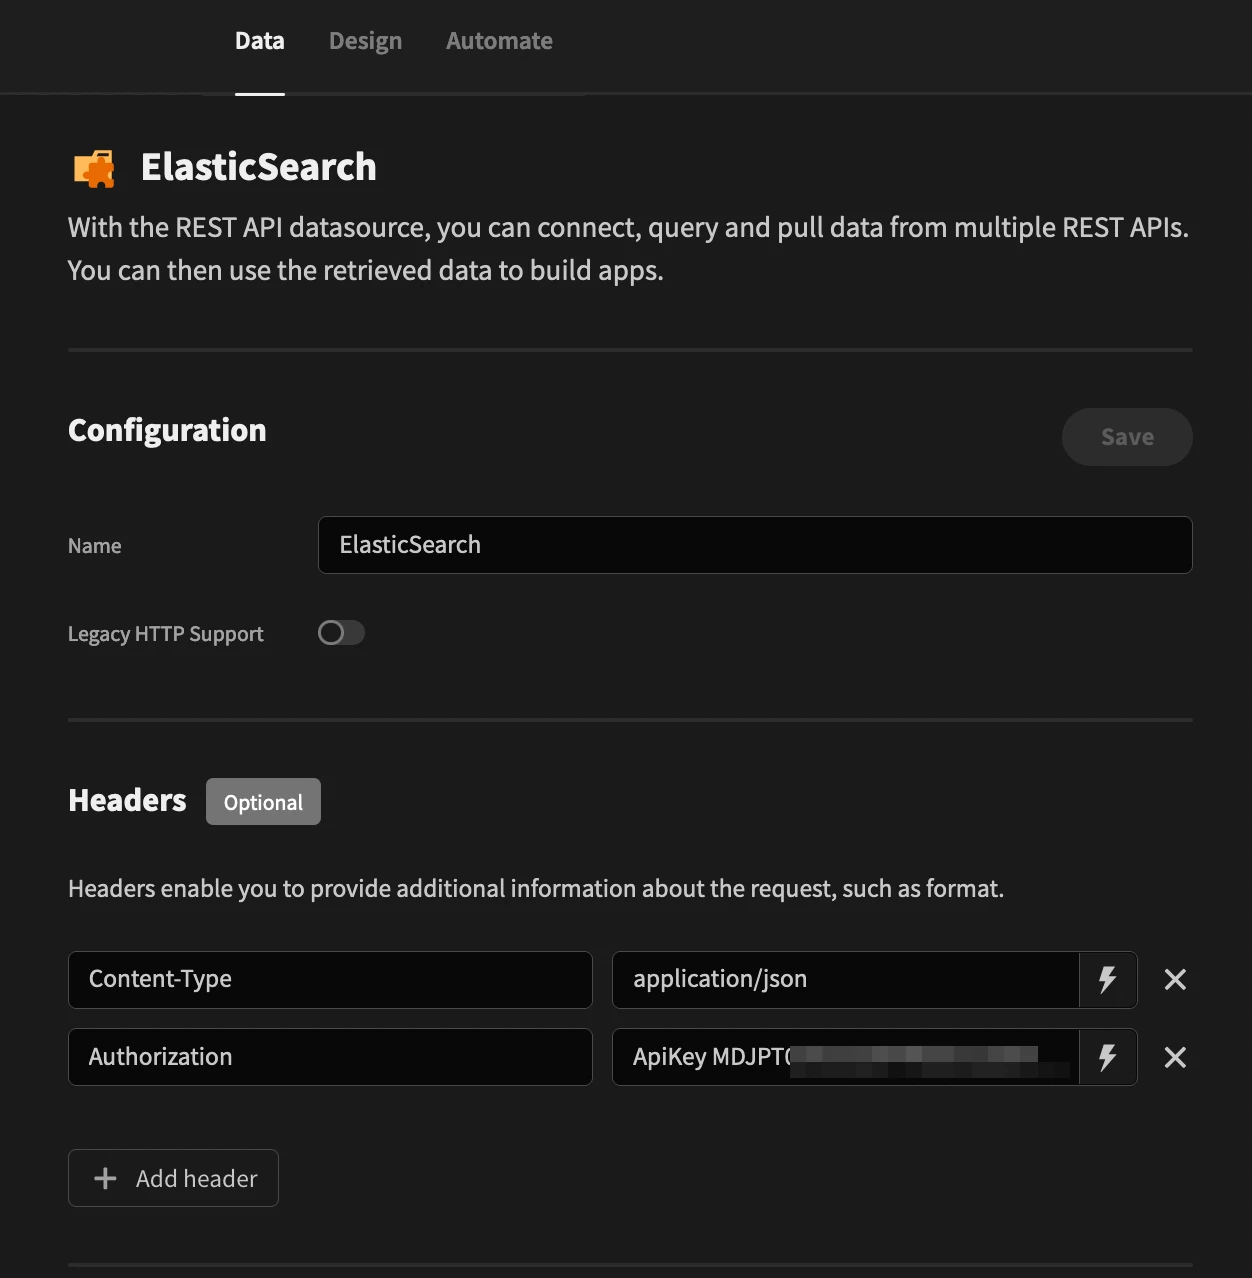Click the Legacy HTTP Support label
The height and width of the screenshot is (1278, 1252).
tap(166, 634)
